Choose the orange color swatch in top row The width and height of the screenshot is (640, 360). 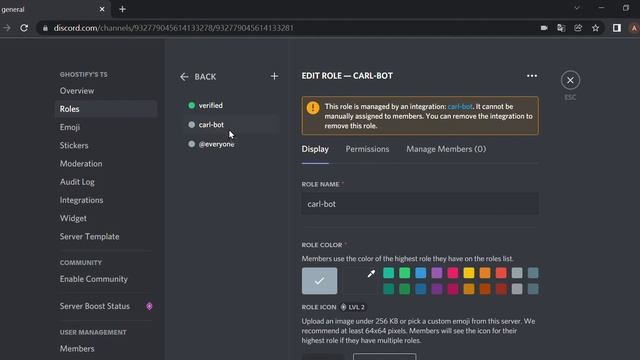tap(485, 273)
